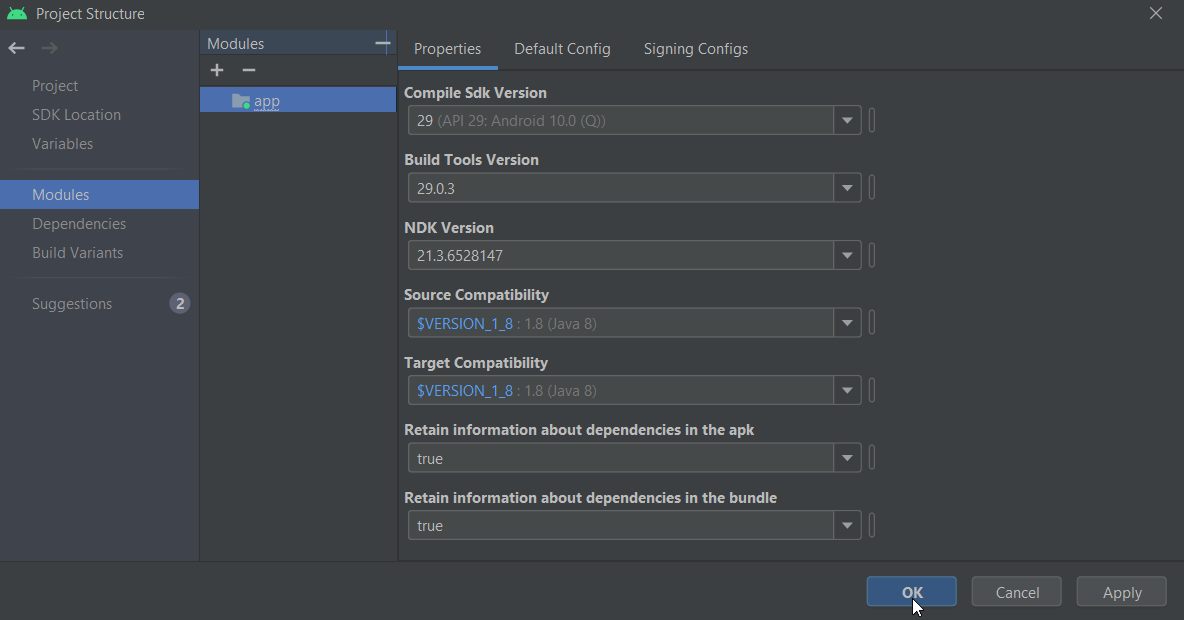This screenshot has height=620, width=1184.
Task: Add a new module with plus icon
Action: click(x=217, y=70)
